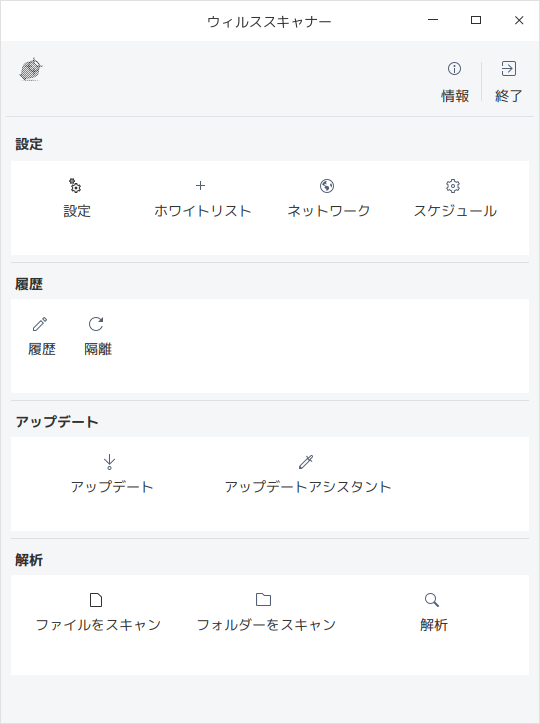
Task: Click the circular arrow icon for 隔離
Action: [x=96, y=324]
